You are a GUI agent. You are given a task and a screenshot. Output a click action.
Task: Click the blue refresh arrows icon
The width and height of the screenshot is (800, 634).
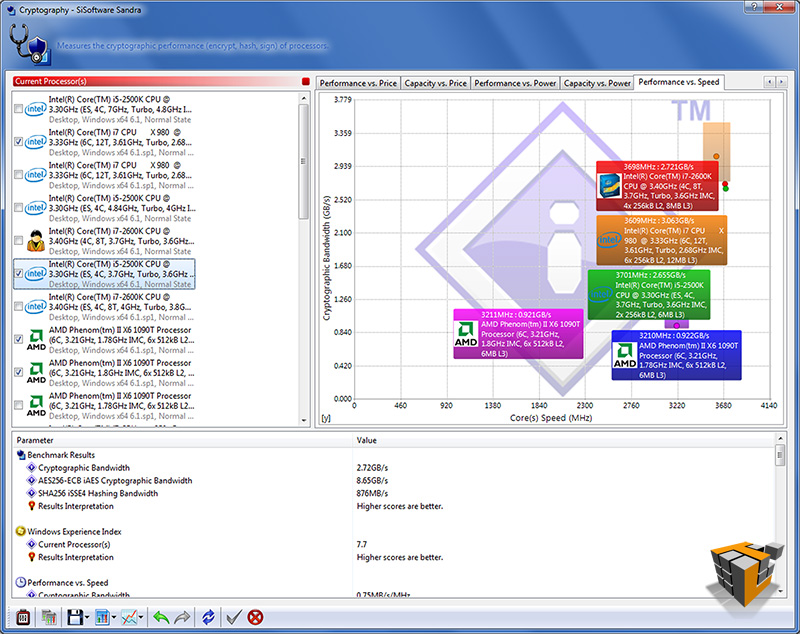click(208, 617)
